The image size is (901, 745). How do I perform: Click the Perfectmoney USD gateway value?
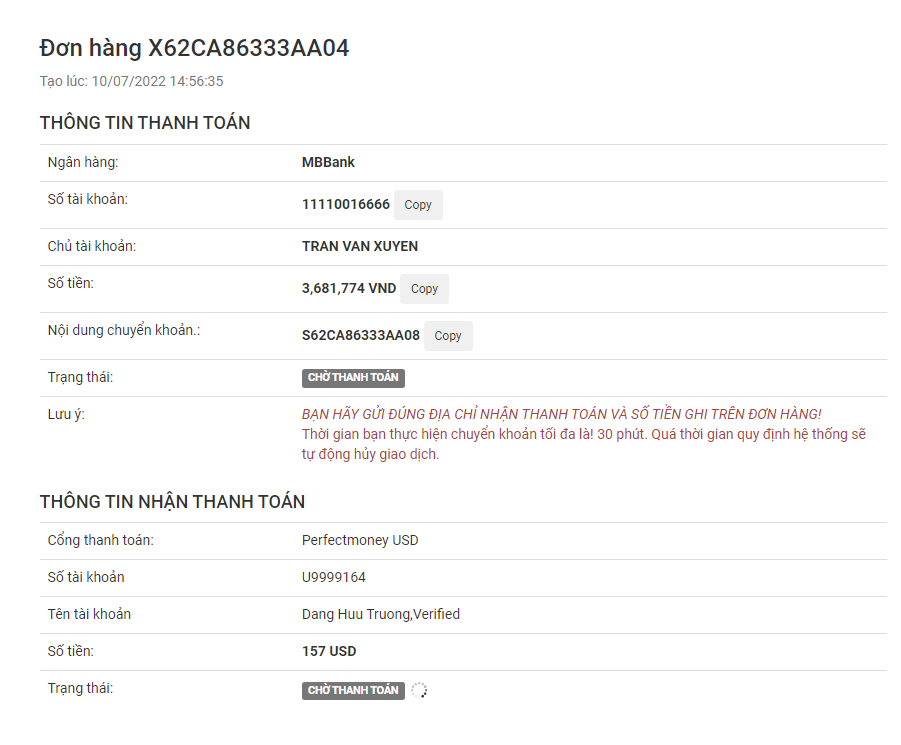click(x=360, y=540)
